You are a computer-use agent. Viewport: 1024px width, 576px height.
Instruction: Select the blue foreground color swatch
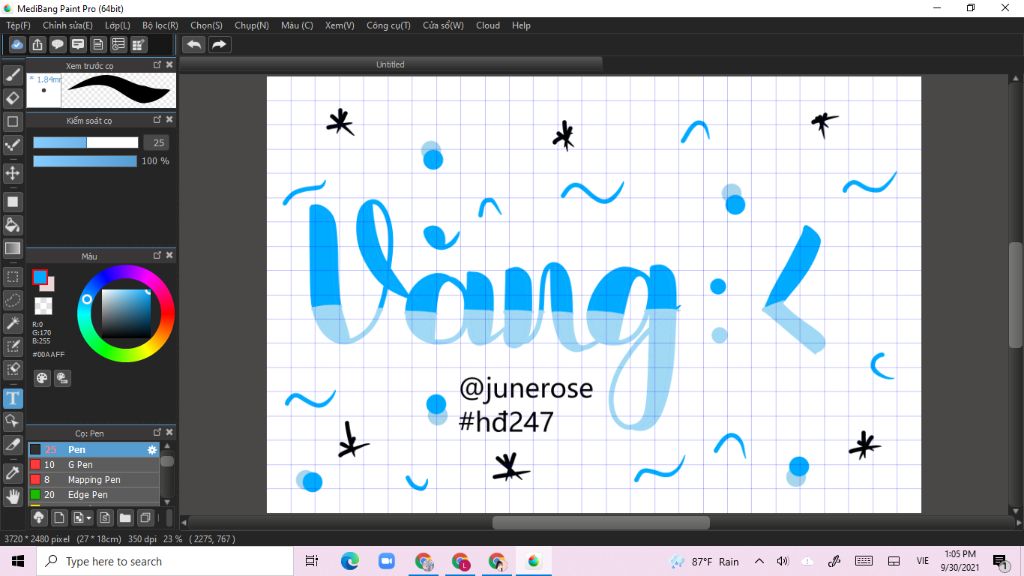[40, 277]
